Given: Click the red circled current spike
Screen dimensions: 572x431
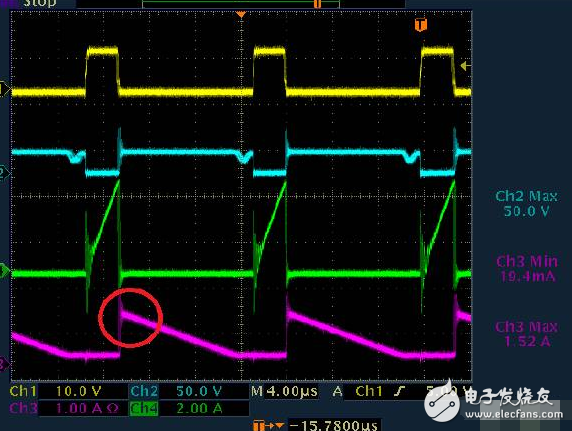Looking at the screenshot, I should coord(131,318).
